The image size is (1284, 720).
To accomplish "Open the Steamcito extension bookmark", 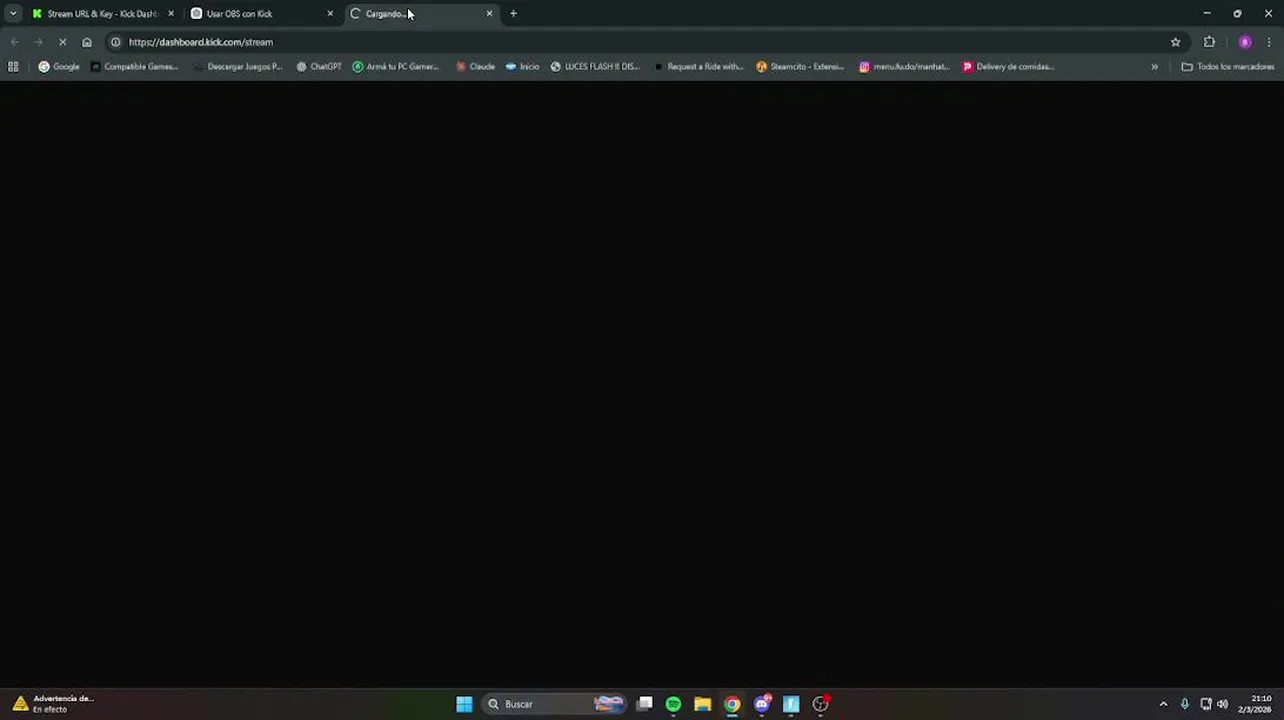I will (x=800, y=67).
